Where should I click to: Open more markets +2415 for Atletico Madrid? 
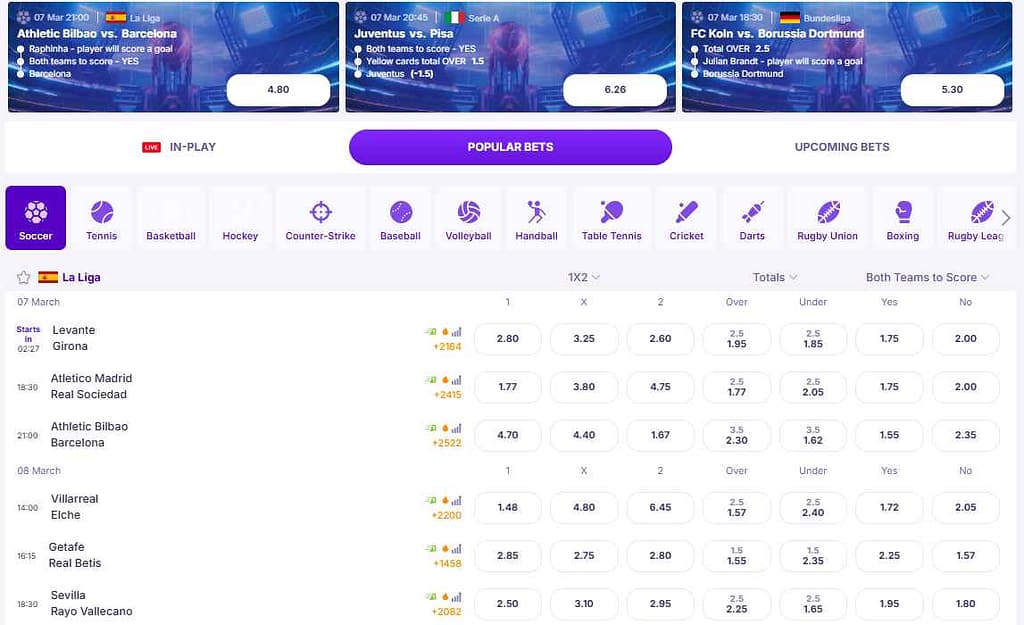447,394
